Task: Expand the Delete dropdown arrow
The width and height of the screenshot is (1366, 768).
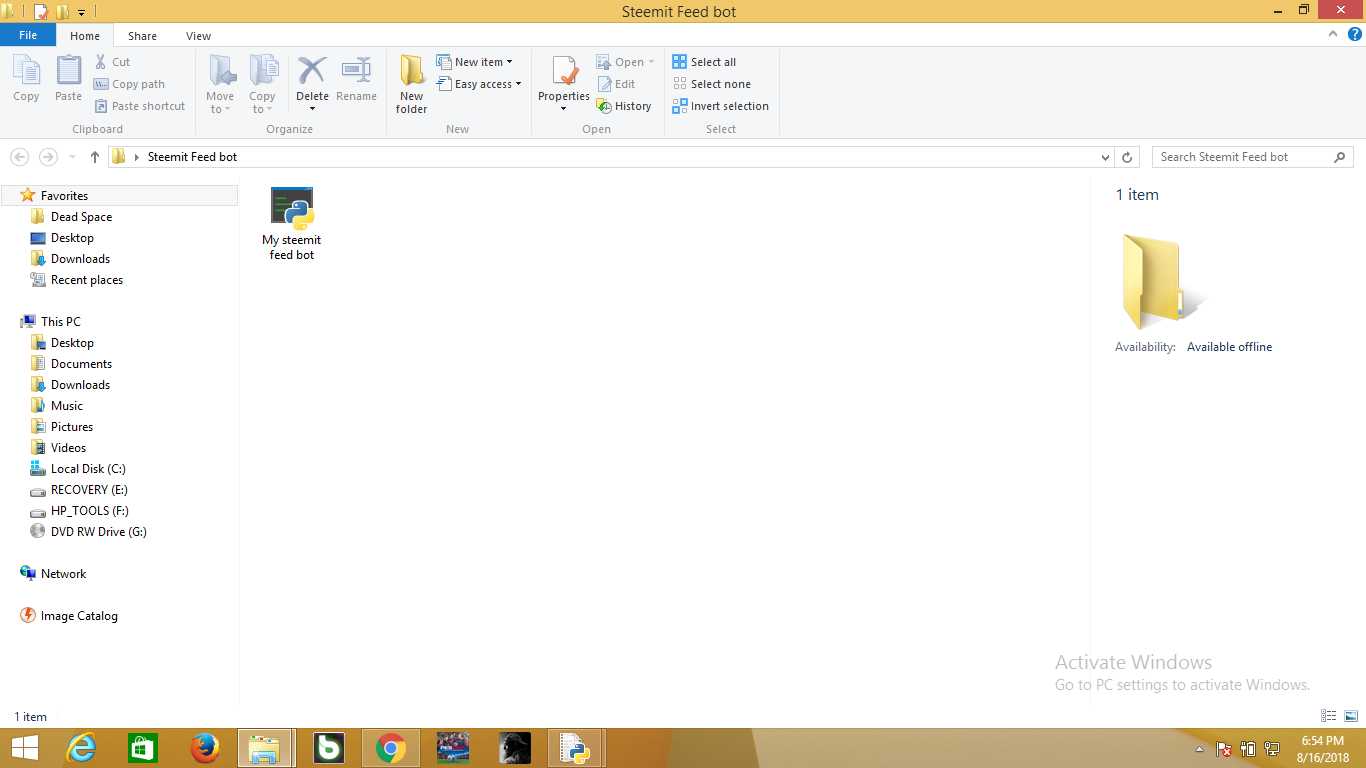Action: point(312,108)
